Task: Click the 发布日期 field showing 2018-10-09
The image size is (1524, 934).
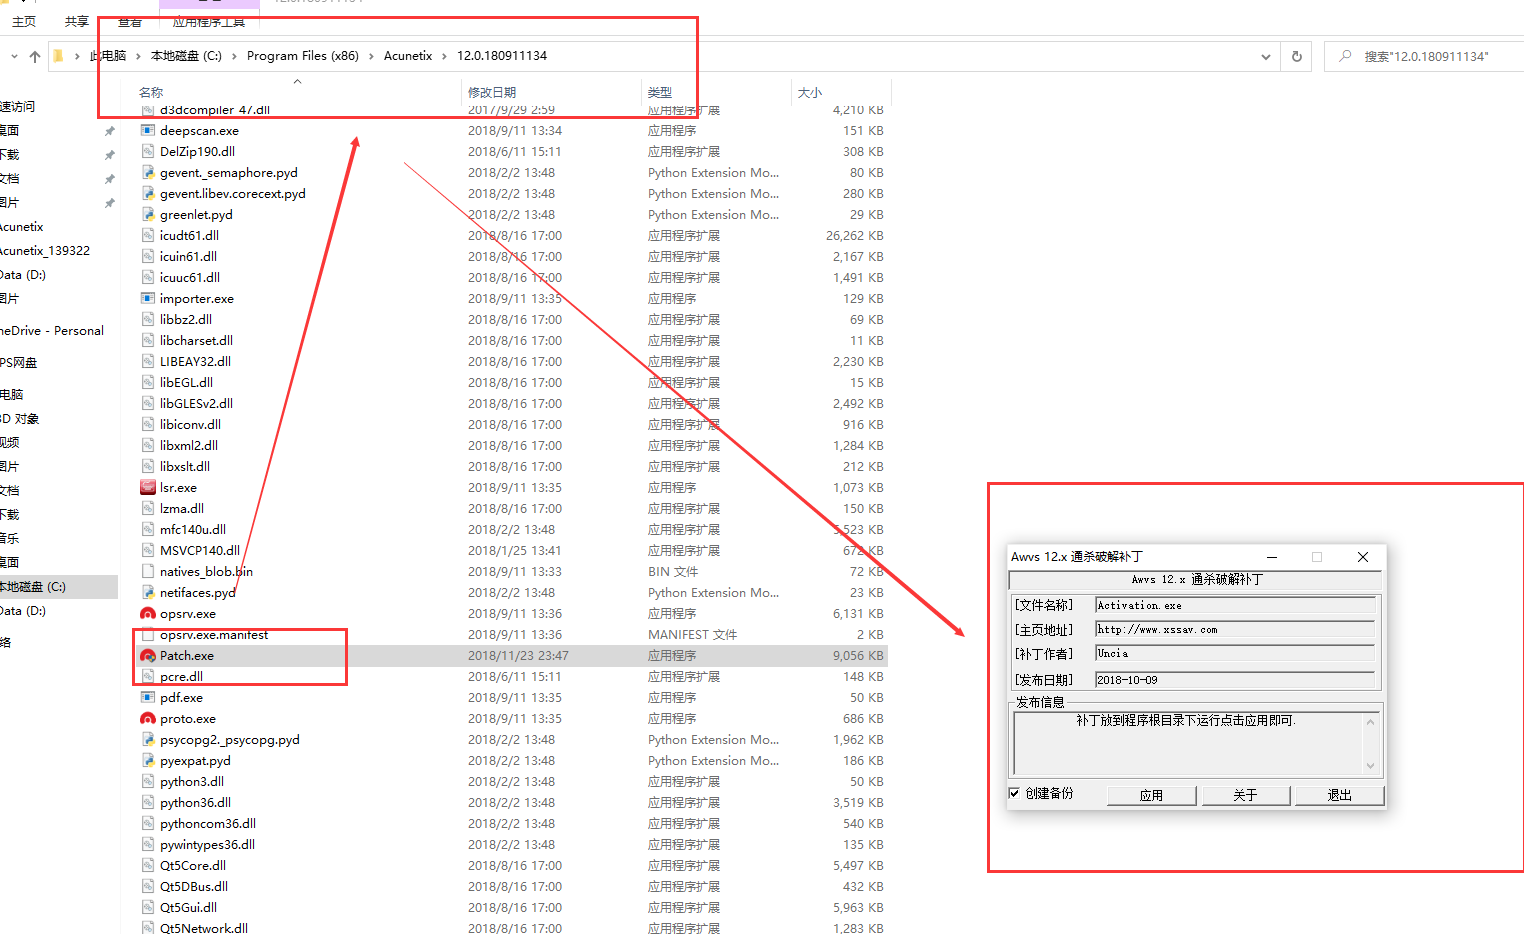Action: click(x=1235, y=679)
